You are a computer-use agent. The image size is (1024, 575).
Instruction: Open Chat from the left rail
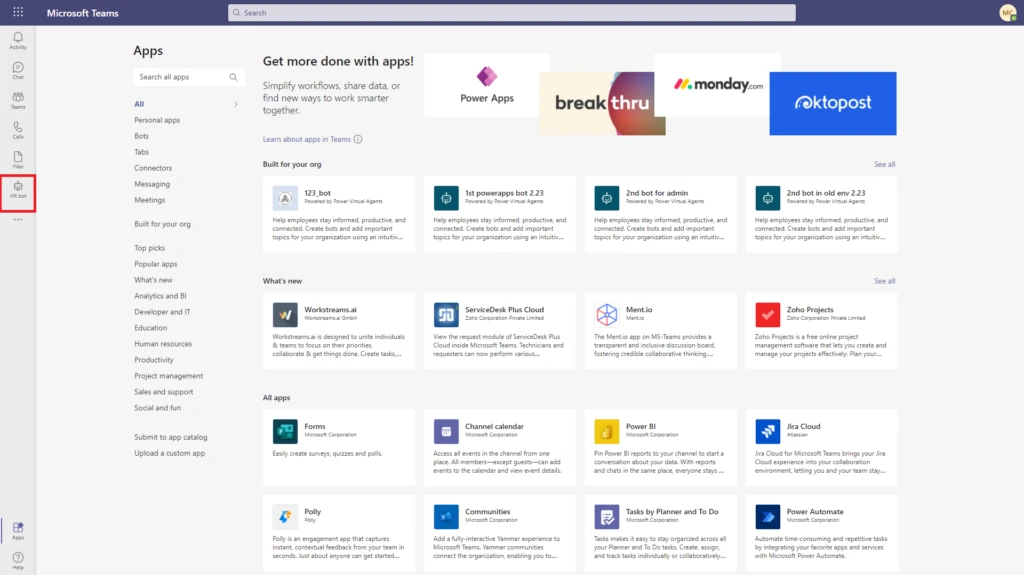click(18, 71)
